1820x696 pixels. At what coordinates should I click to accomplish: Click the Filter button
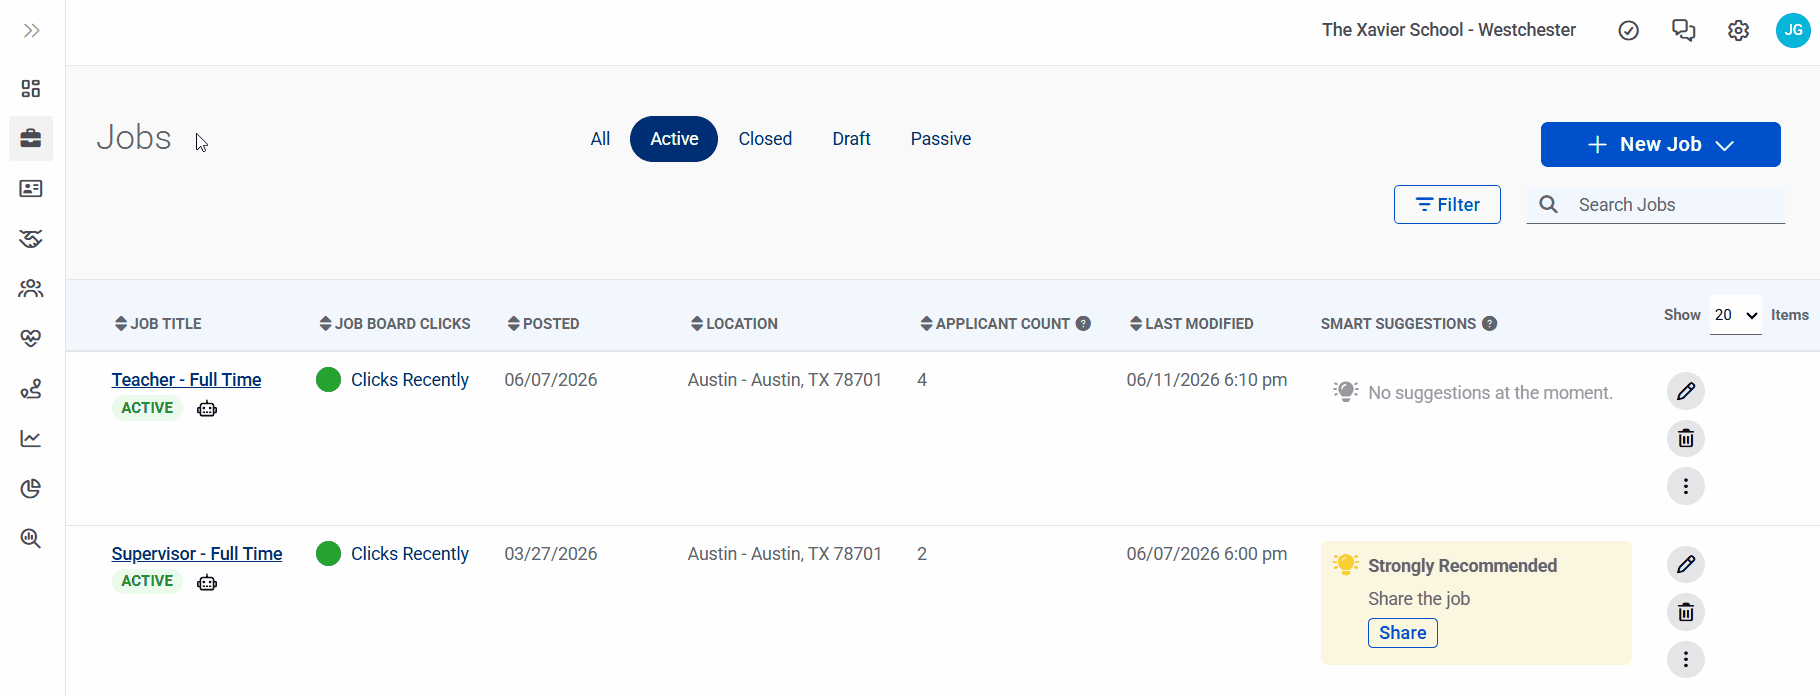pyautogui.click(x=1447, y=205)
